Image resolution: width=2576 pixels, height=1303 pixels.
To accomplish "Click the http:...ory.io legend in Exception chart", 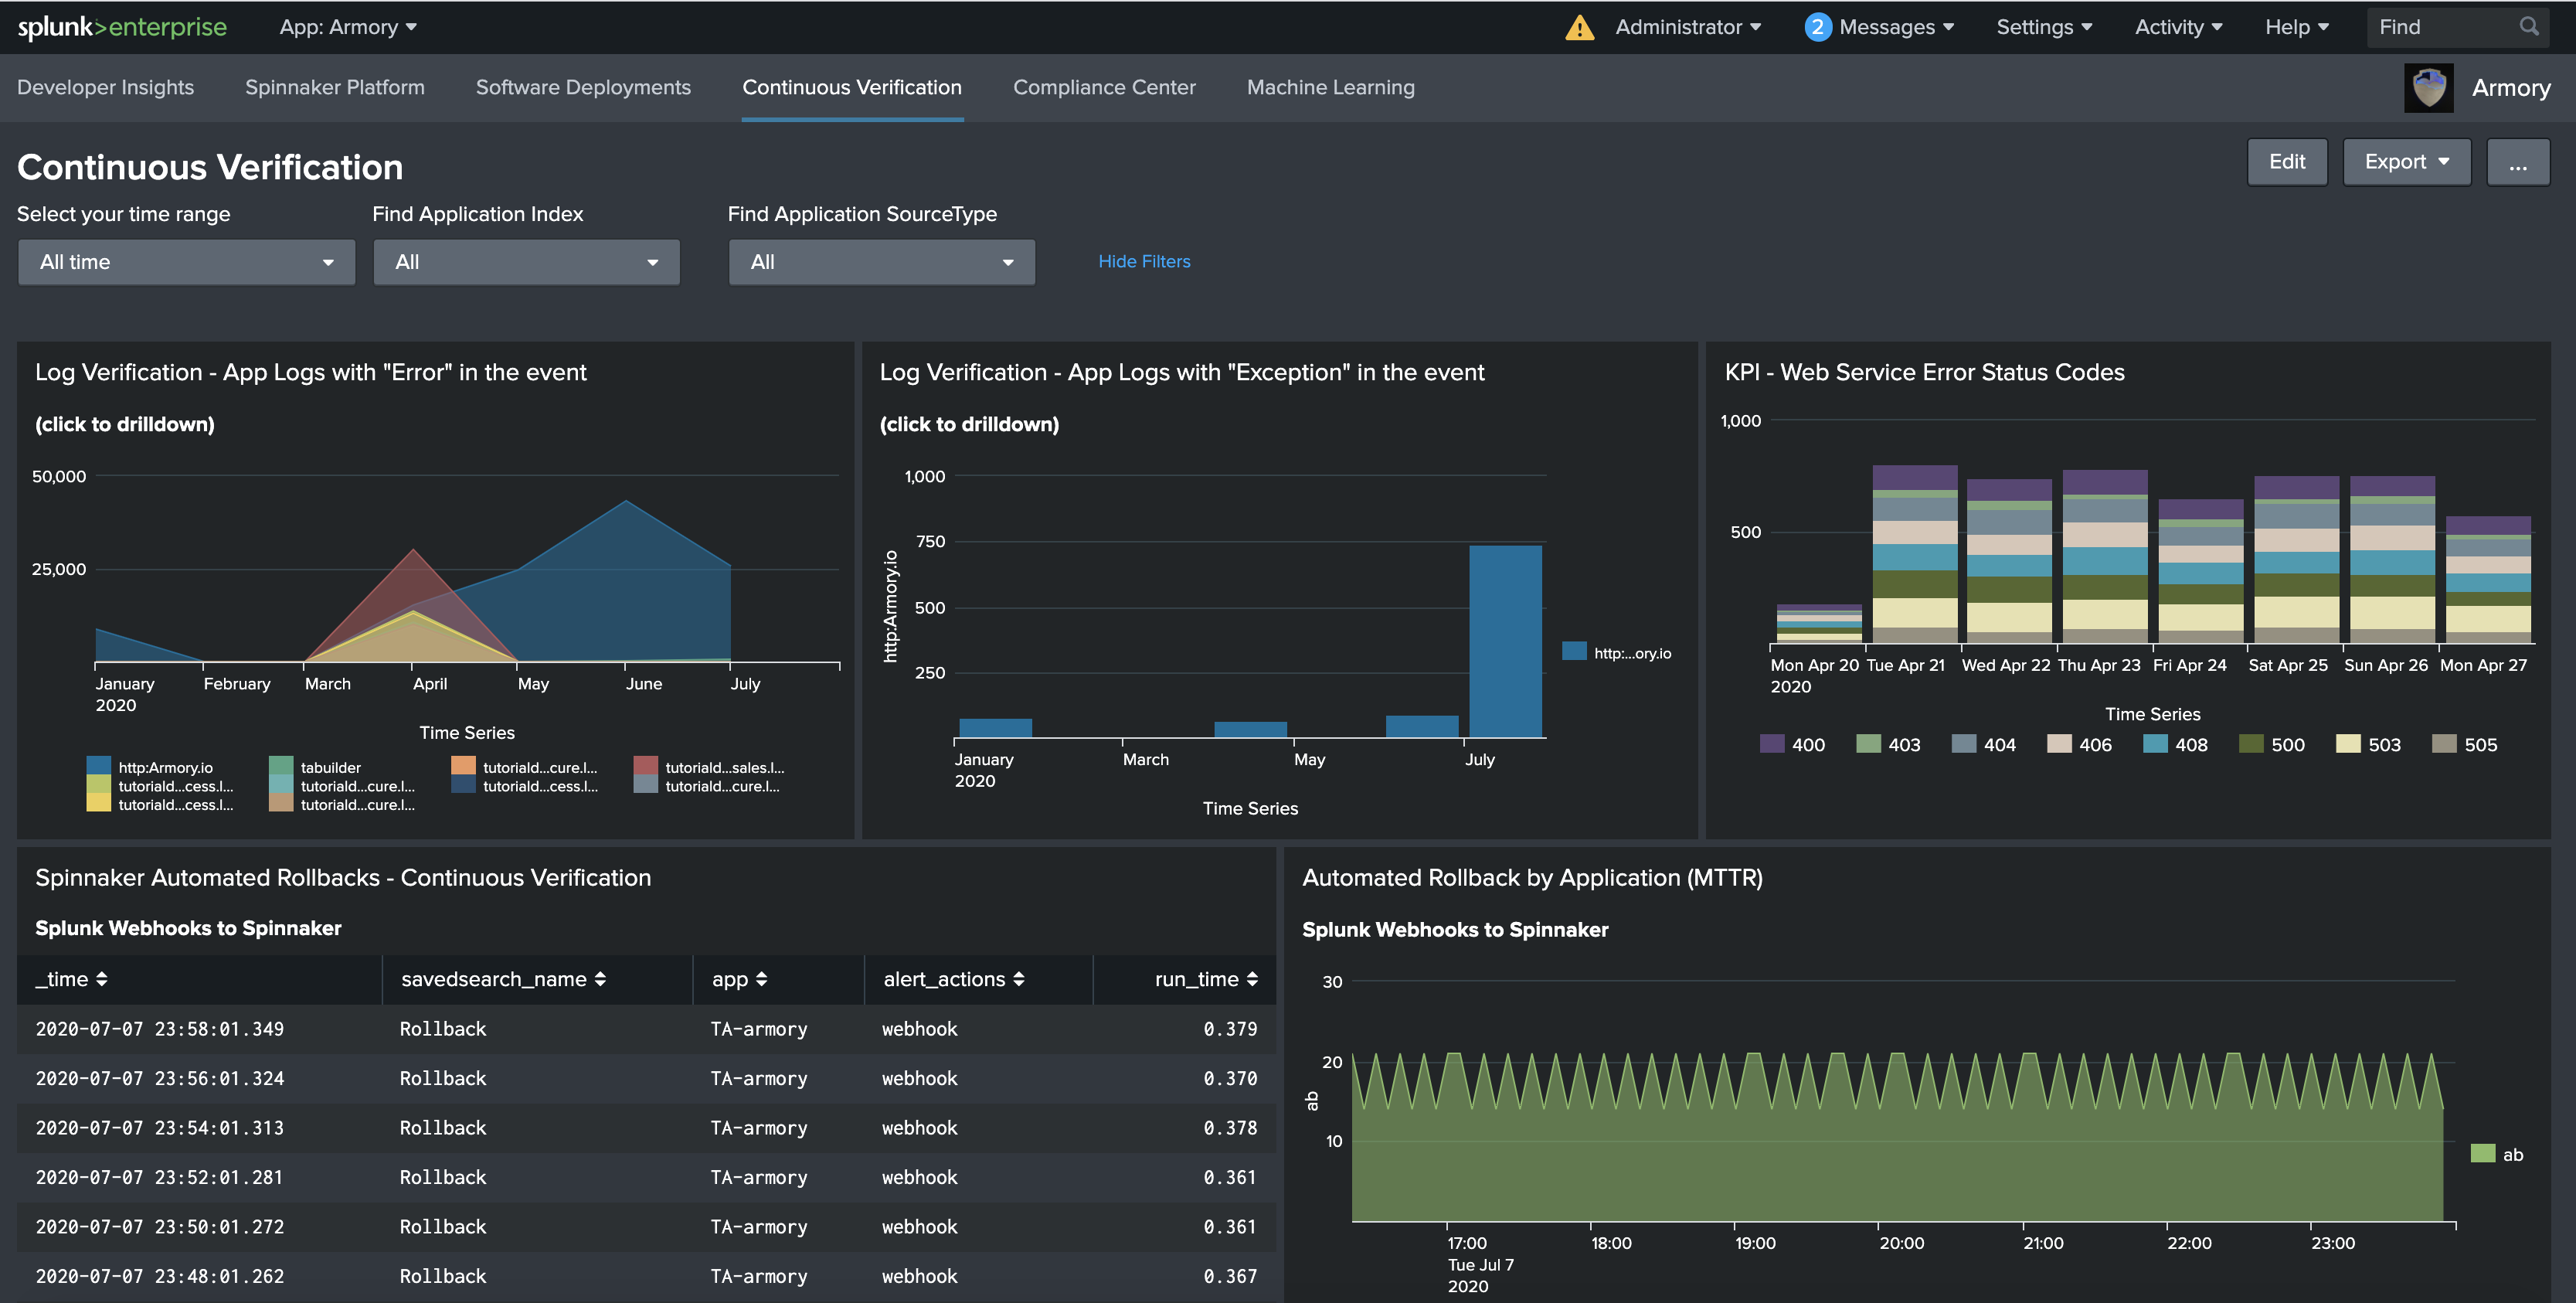I will pos(1617,652).
